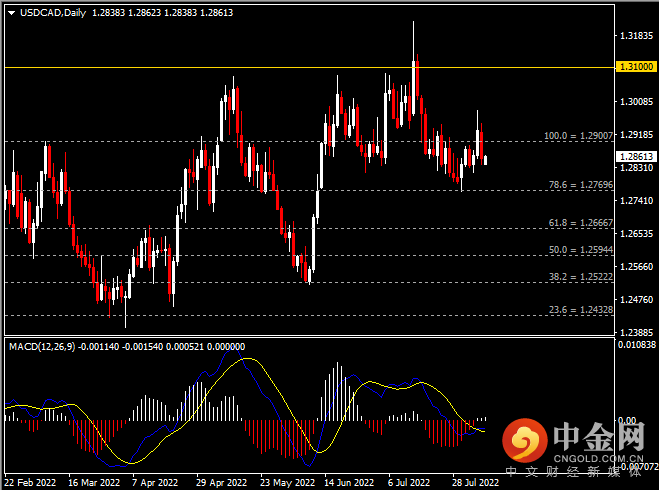The width and height of the screenshot is (659, 490).
Task: Click the 6 Jul 2022 date label
Action: coord(409,482)
